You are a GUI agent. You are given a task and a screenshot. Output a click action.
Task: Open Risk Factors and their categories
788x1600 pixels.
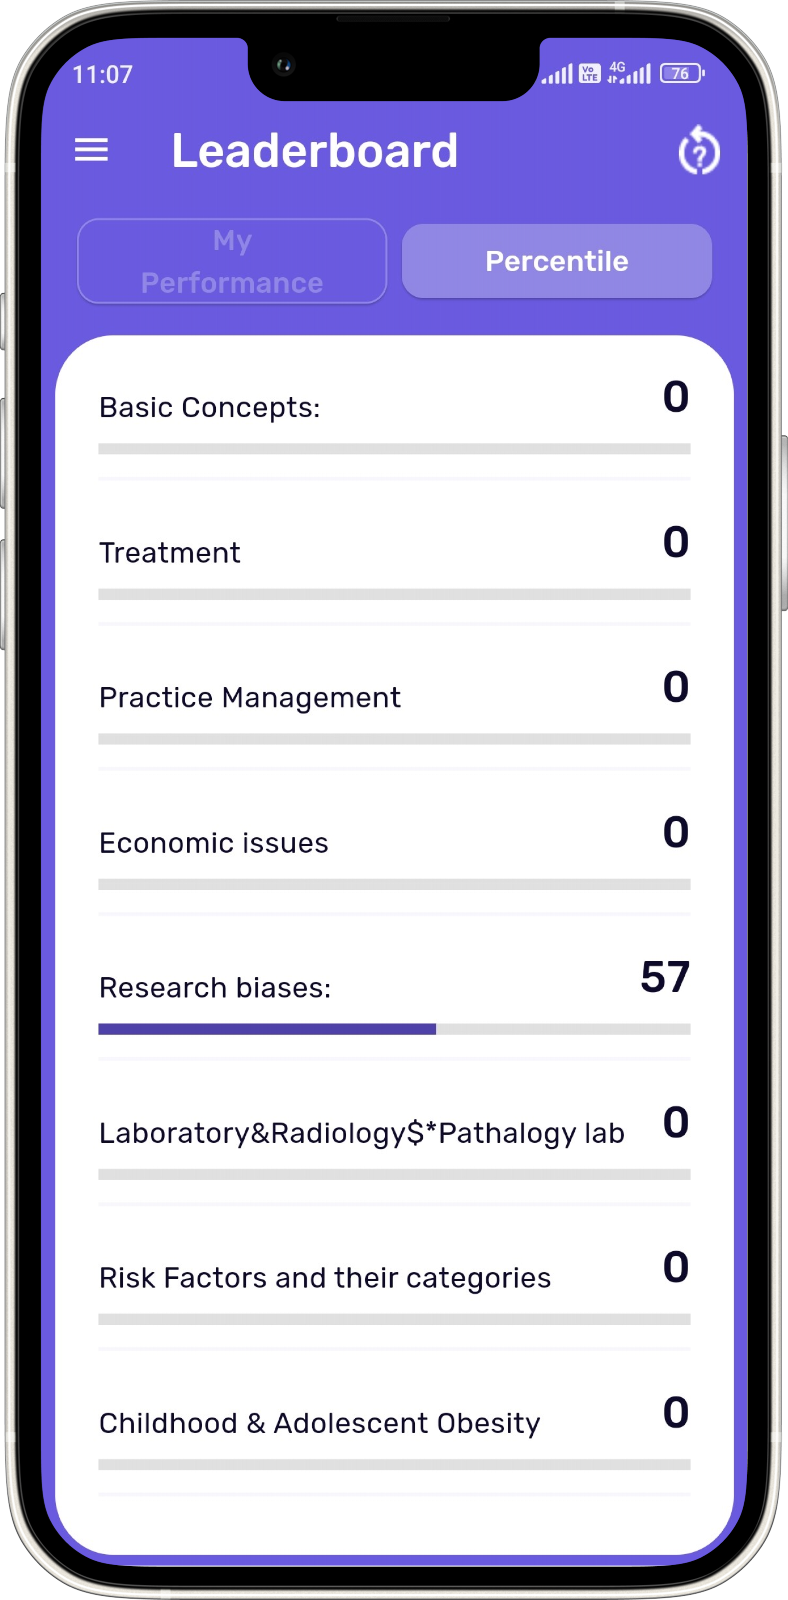pos(325,1278)
